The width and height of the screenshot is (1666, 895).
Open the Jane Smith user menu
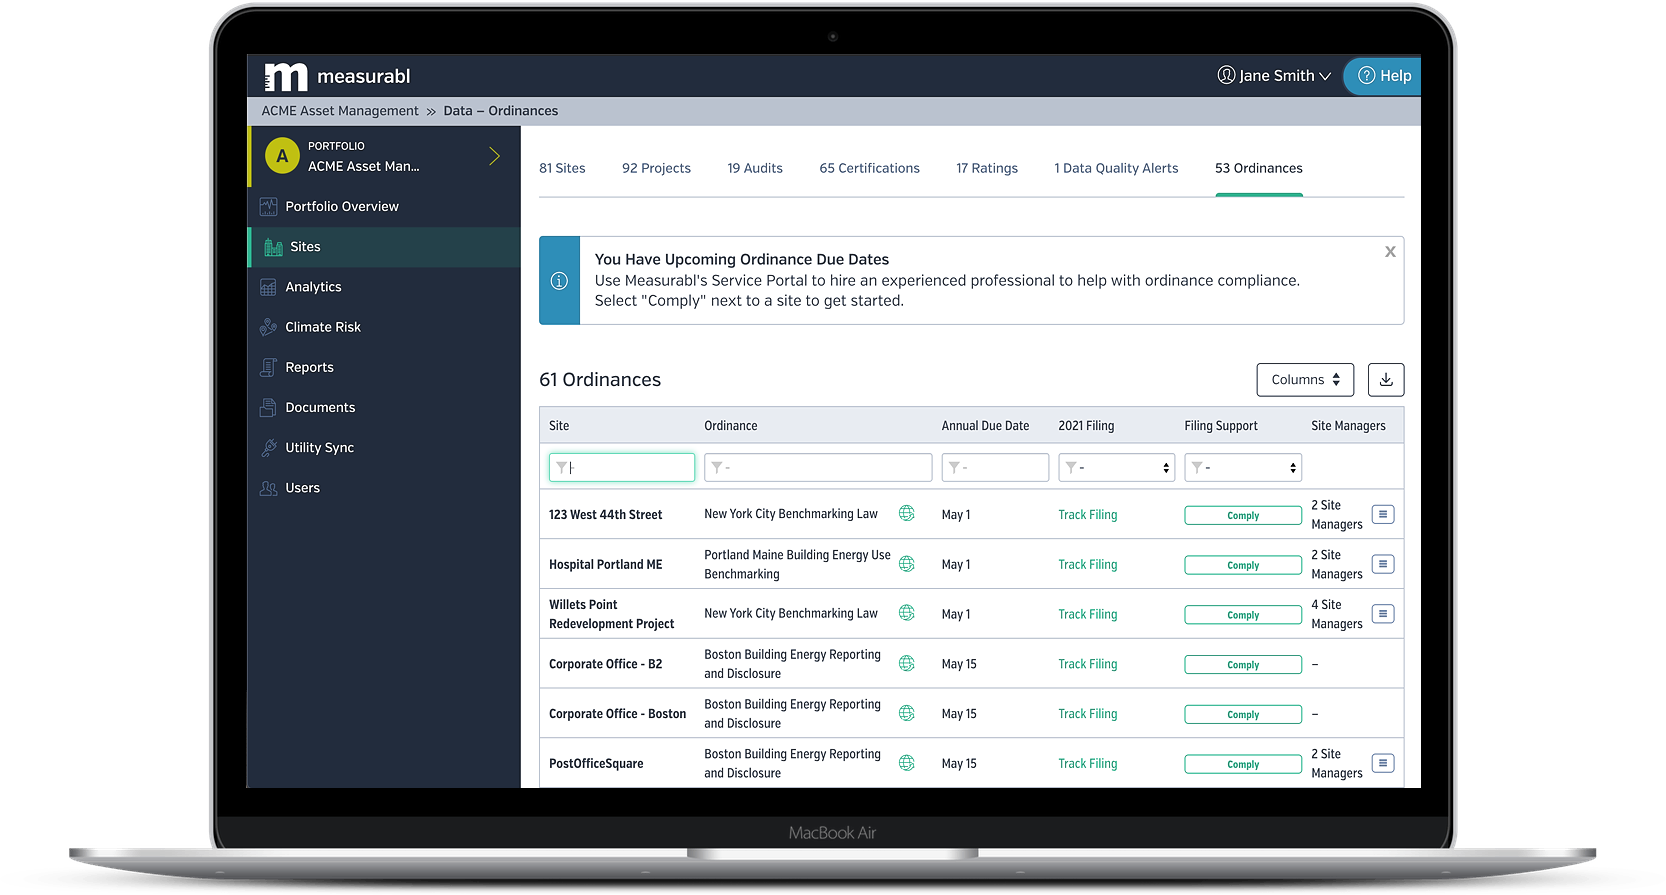click(1274, 76)
